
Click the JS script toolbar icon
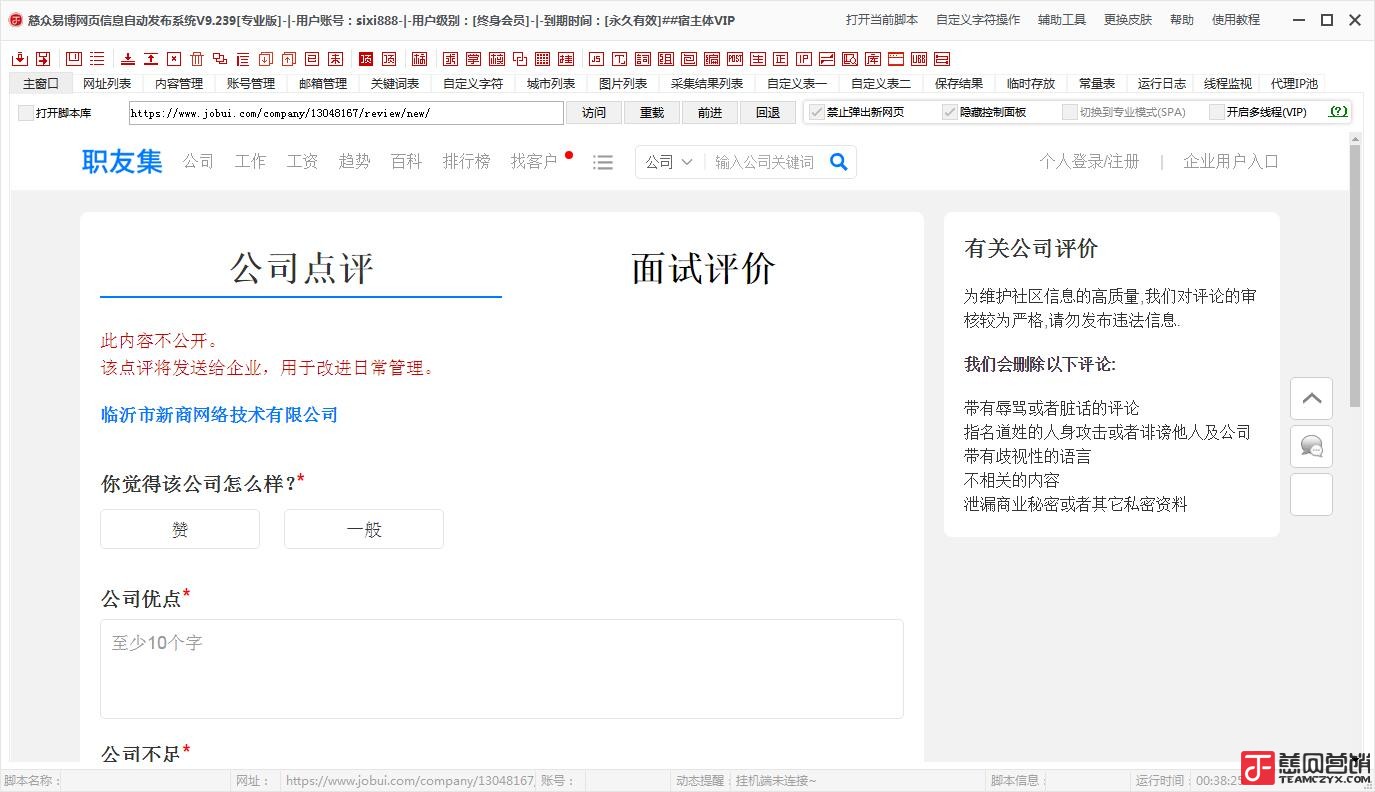pos(595,59)
